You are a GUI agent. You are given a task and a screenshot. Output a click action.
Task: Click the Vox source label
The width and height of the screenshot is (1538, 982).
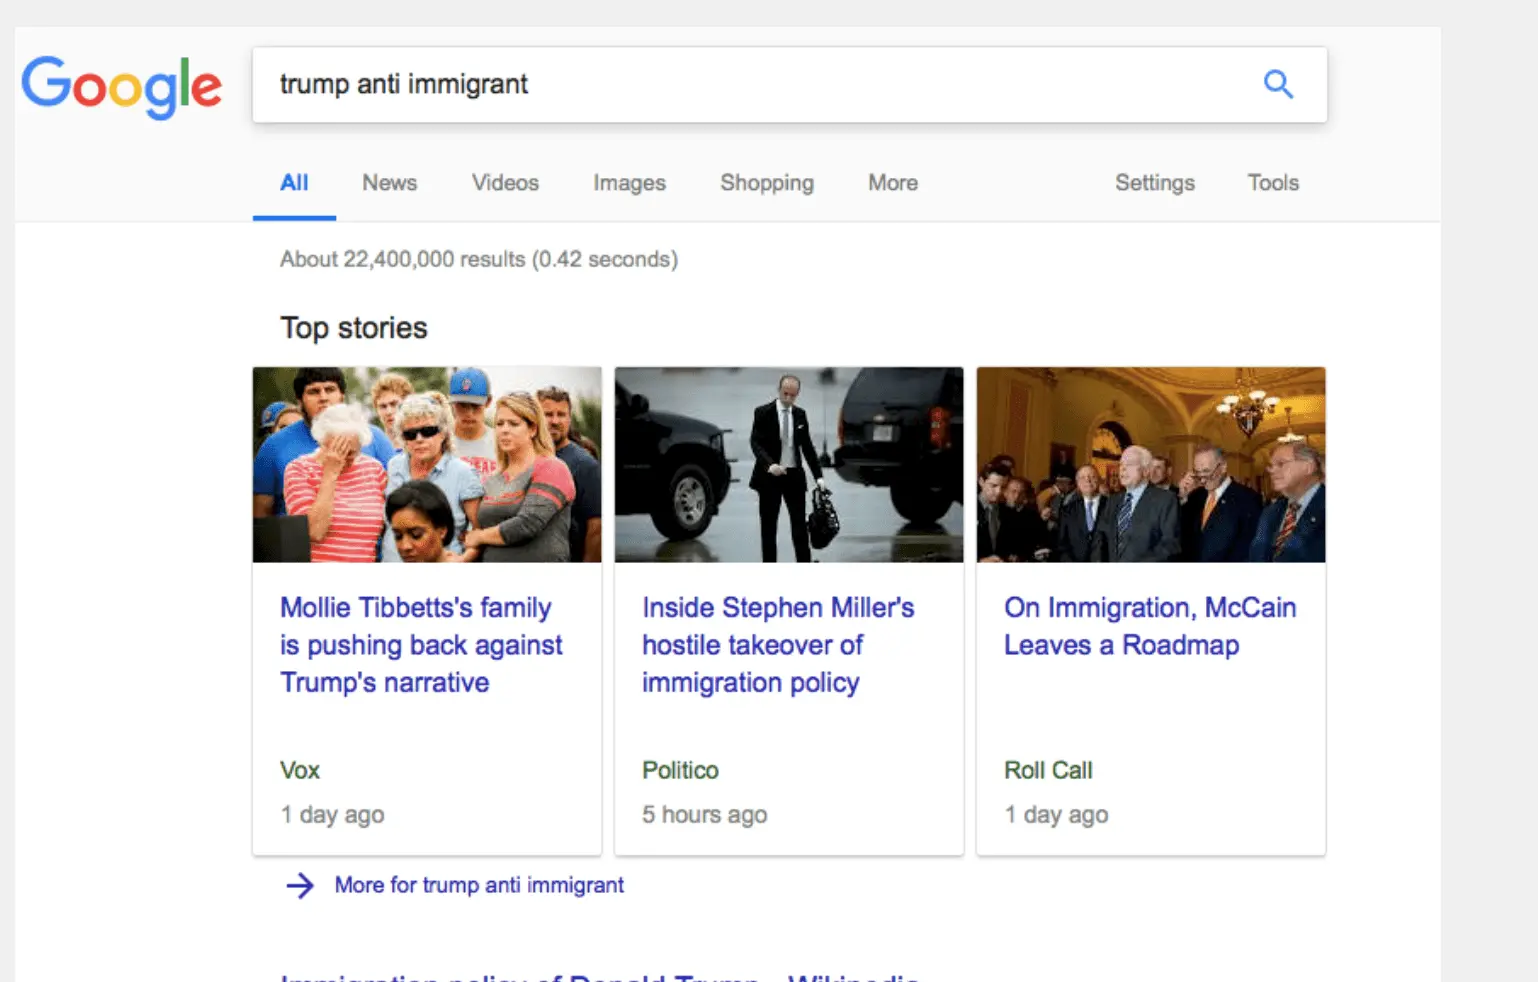300,770
